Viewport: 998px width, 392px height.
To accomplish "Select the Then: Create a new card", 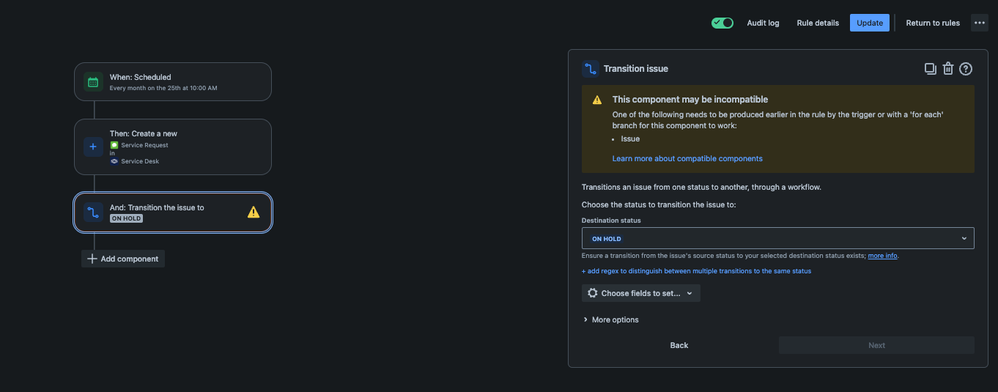I will (x=173, y=146).
